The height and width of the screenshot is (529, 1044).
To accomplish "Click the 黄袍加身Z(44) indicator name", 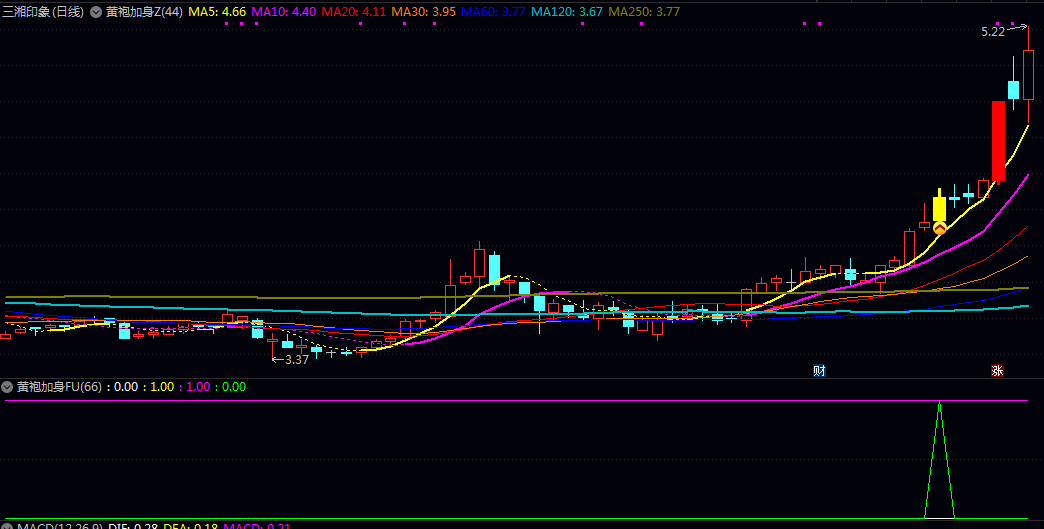I will 144,12.
